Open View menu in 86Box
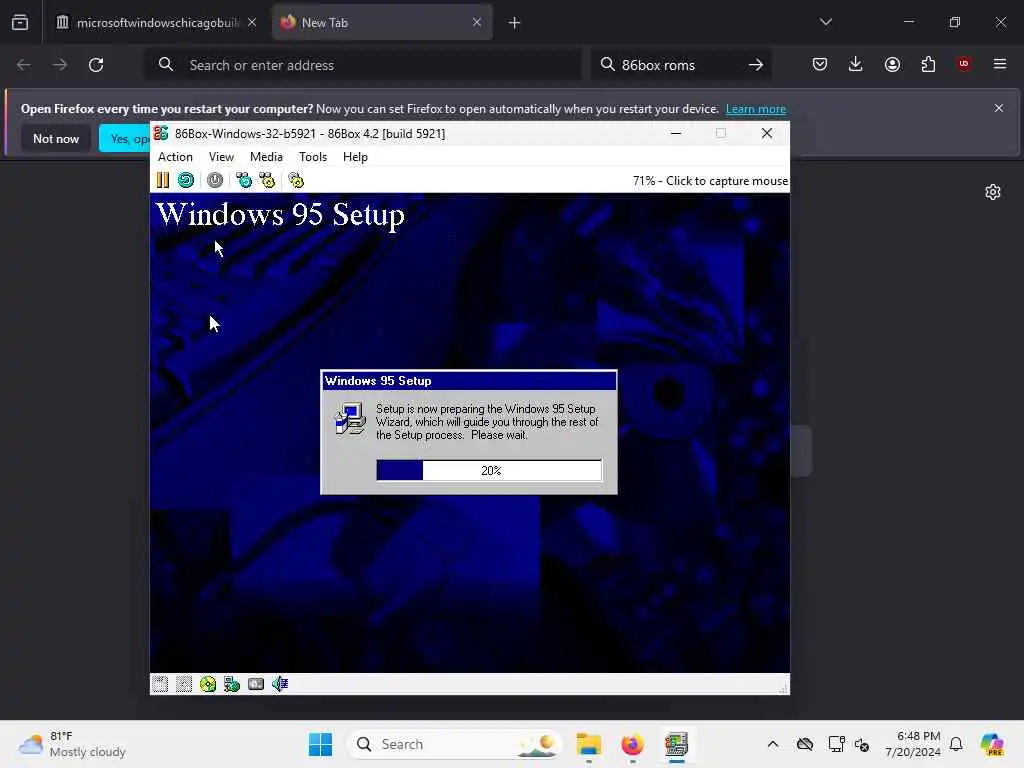The width and height of the screenshot is (1024, 768). point(221,157)
